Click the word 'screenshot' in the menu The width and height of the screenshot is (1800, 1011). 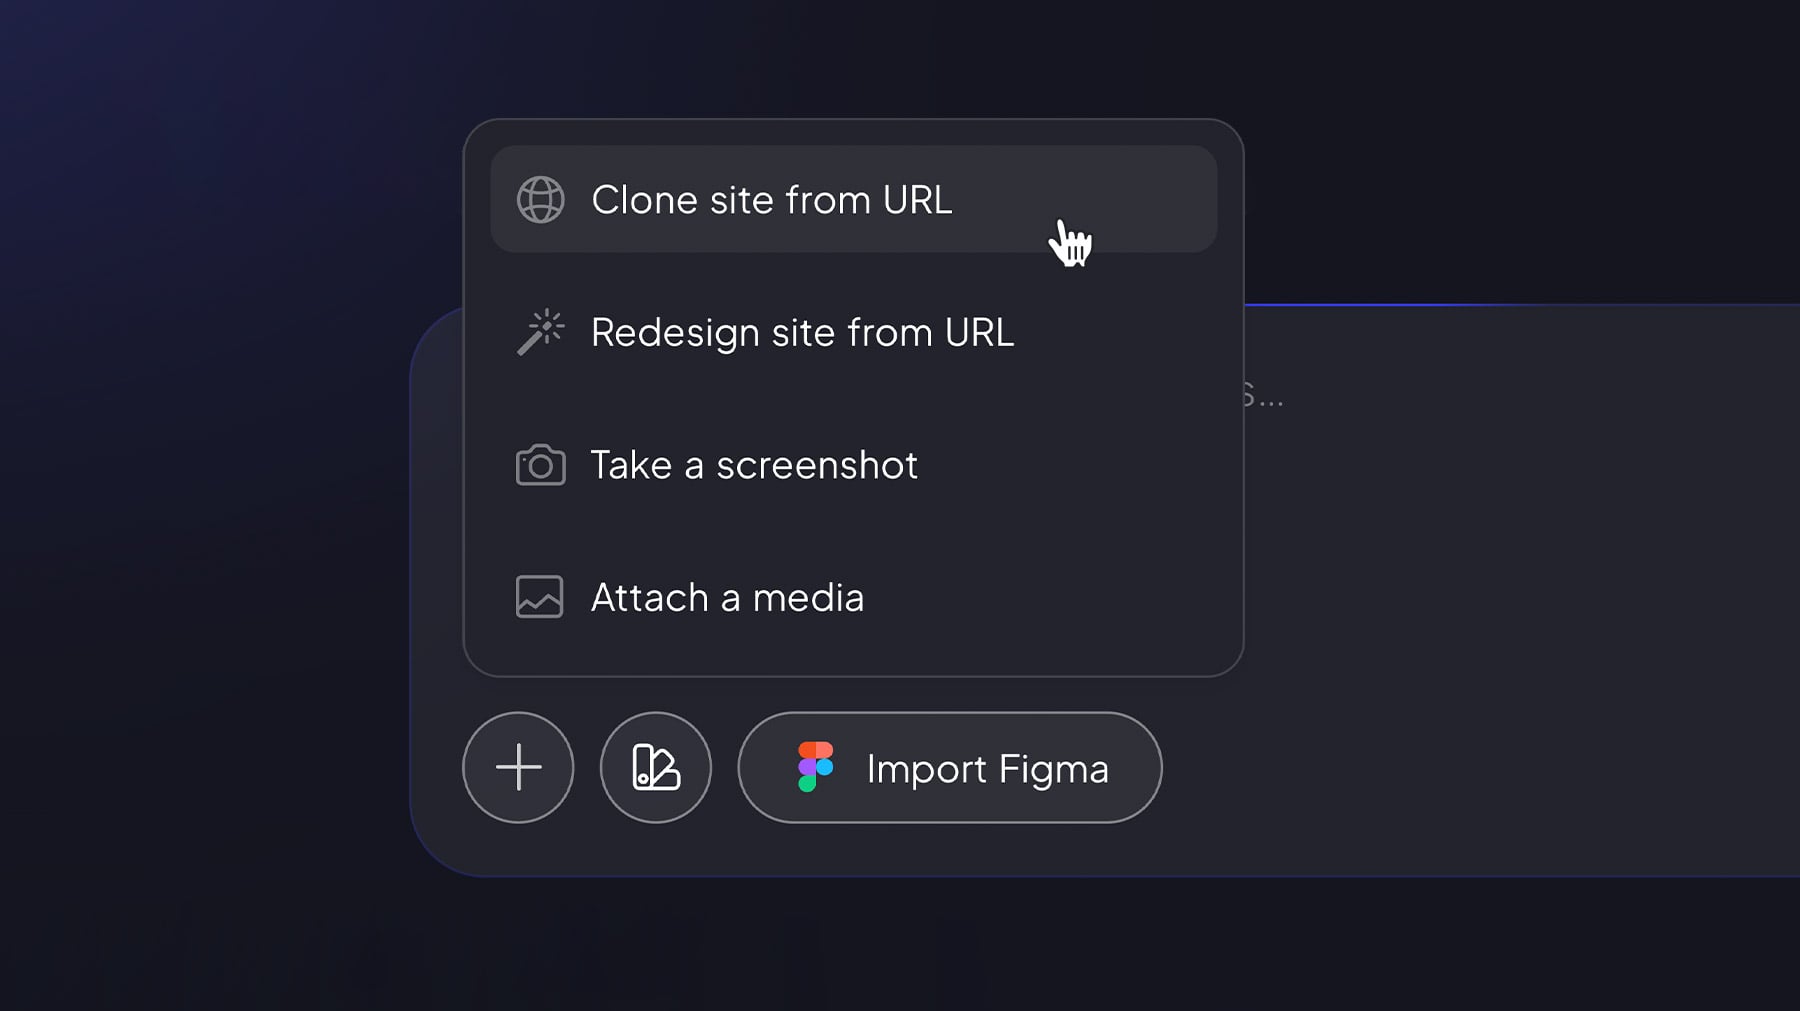coord(817,465)
